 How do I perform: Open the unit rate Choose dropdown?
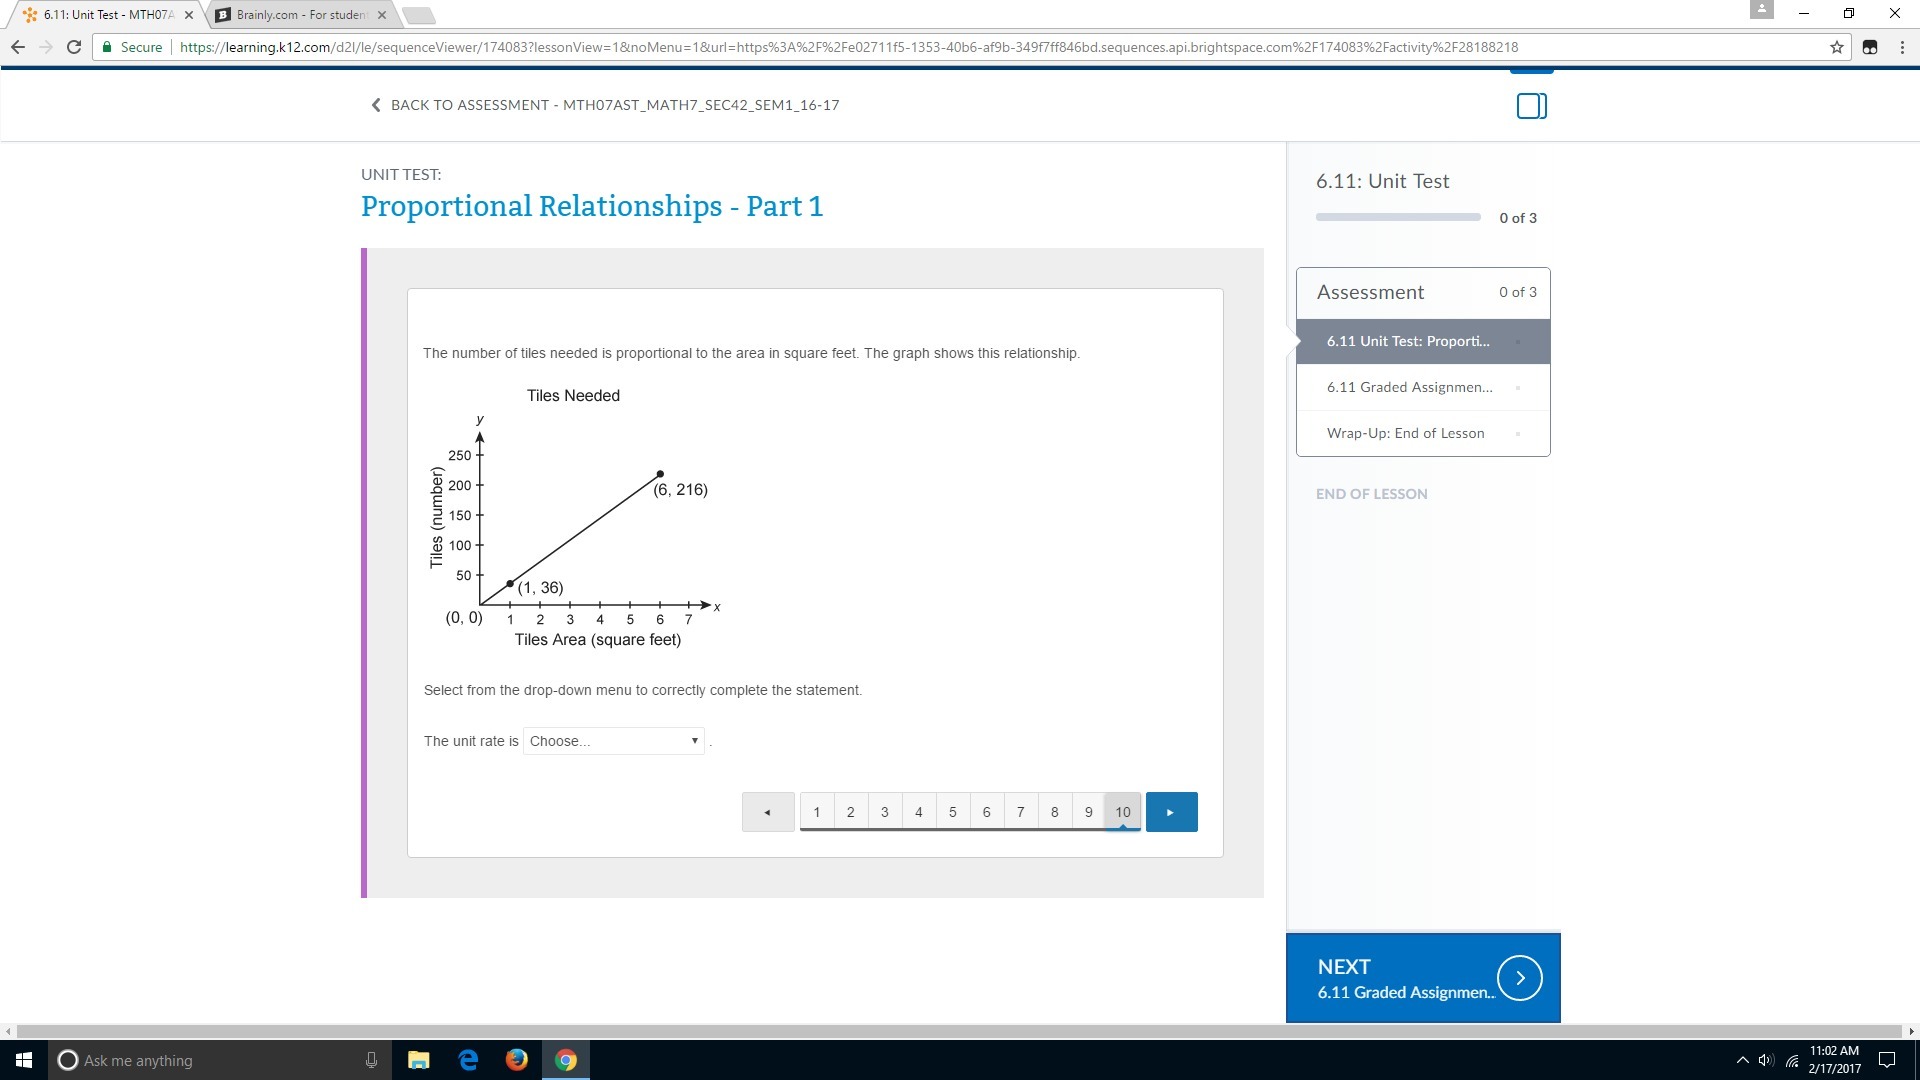coord(613,741)
